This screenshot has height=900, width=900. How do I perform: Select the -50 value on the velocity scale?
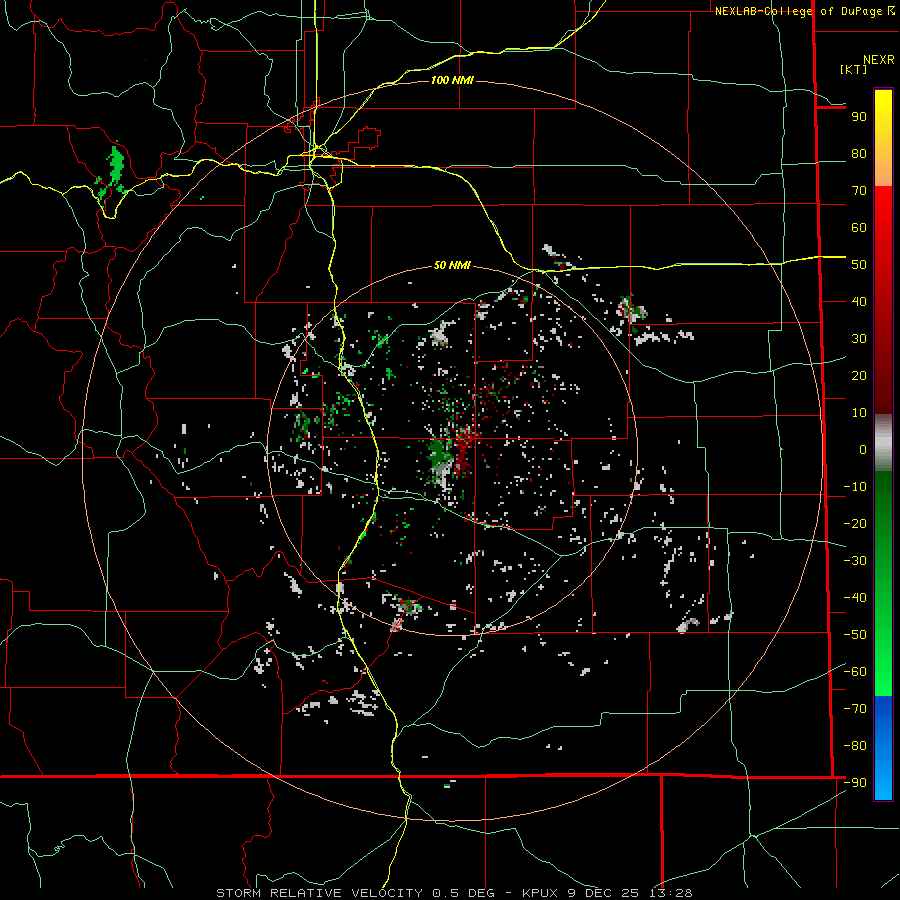point(855,635)
